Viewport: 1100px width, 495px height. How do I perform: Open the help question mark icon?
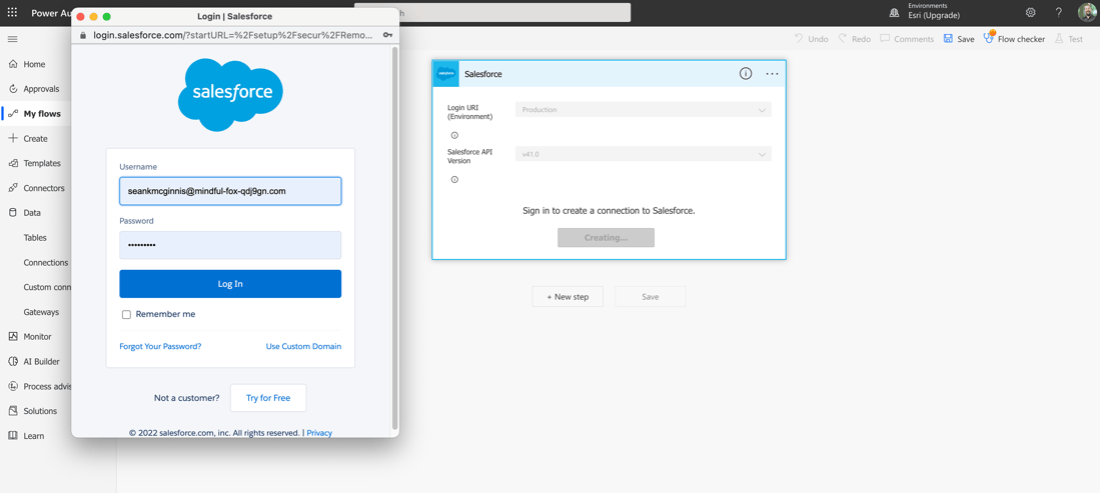point(1059,12)
